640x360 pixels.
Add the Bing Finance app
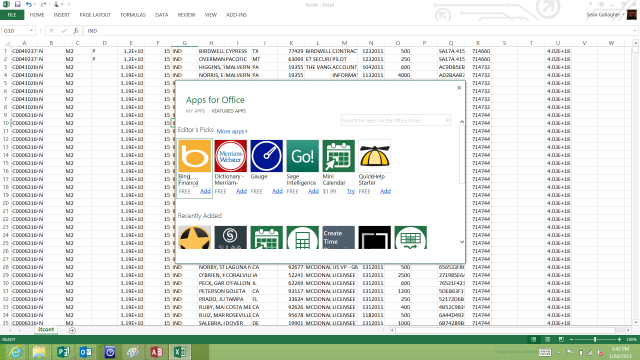pyautogui.click(x=205, y=191)
